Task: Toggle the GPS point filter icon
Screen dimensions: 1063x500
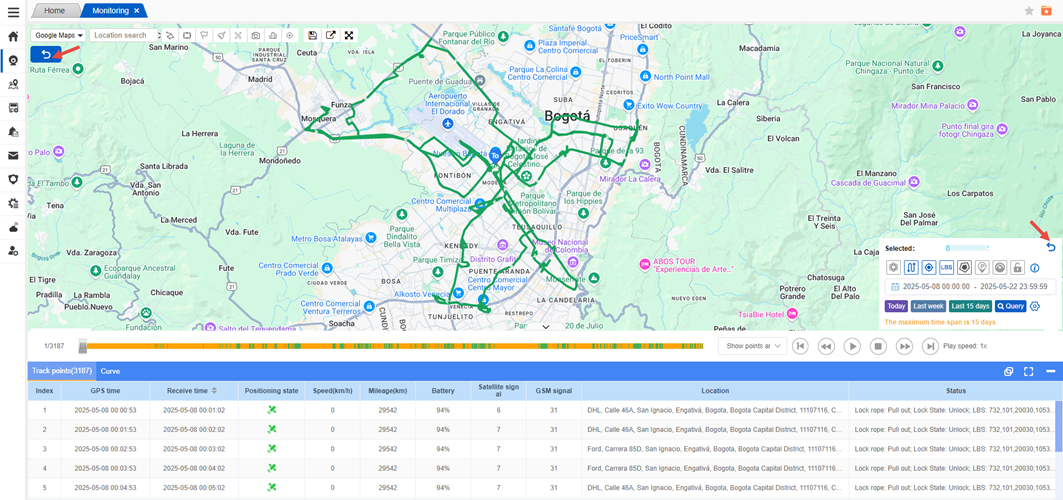Action: [929, 268]
